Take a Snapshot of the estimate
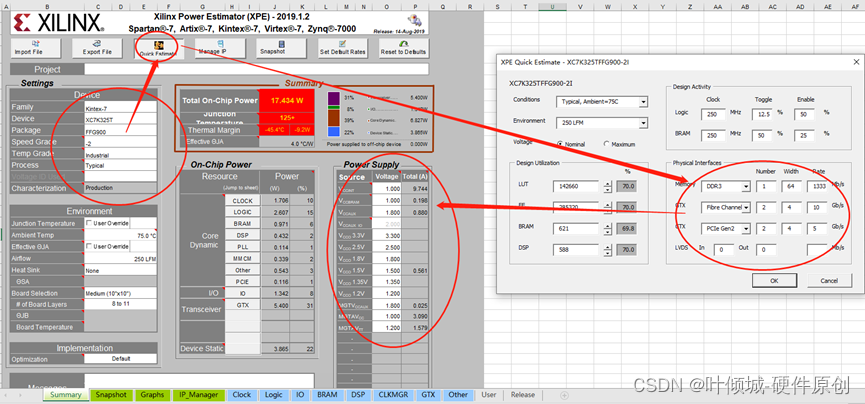 tap(281, 48)
